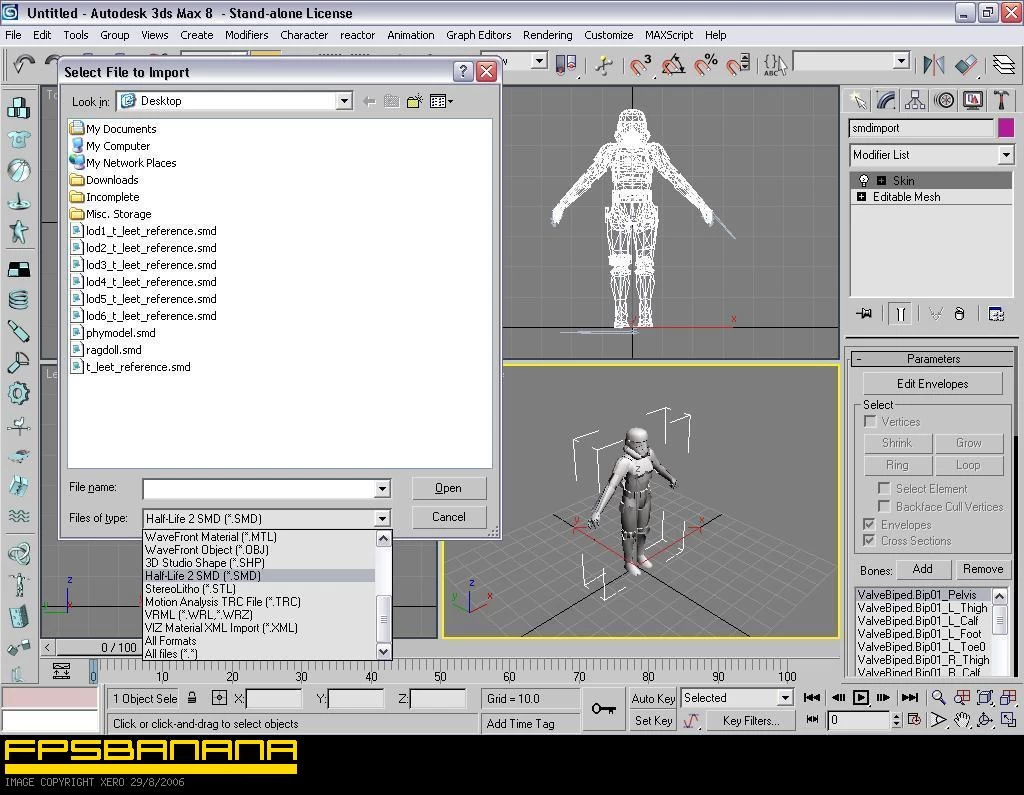Viewport: 1024px width, 795px height.
Task: Toggle Set Key mode
Action: [x=653, y=721]
